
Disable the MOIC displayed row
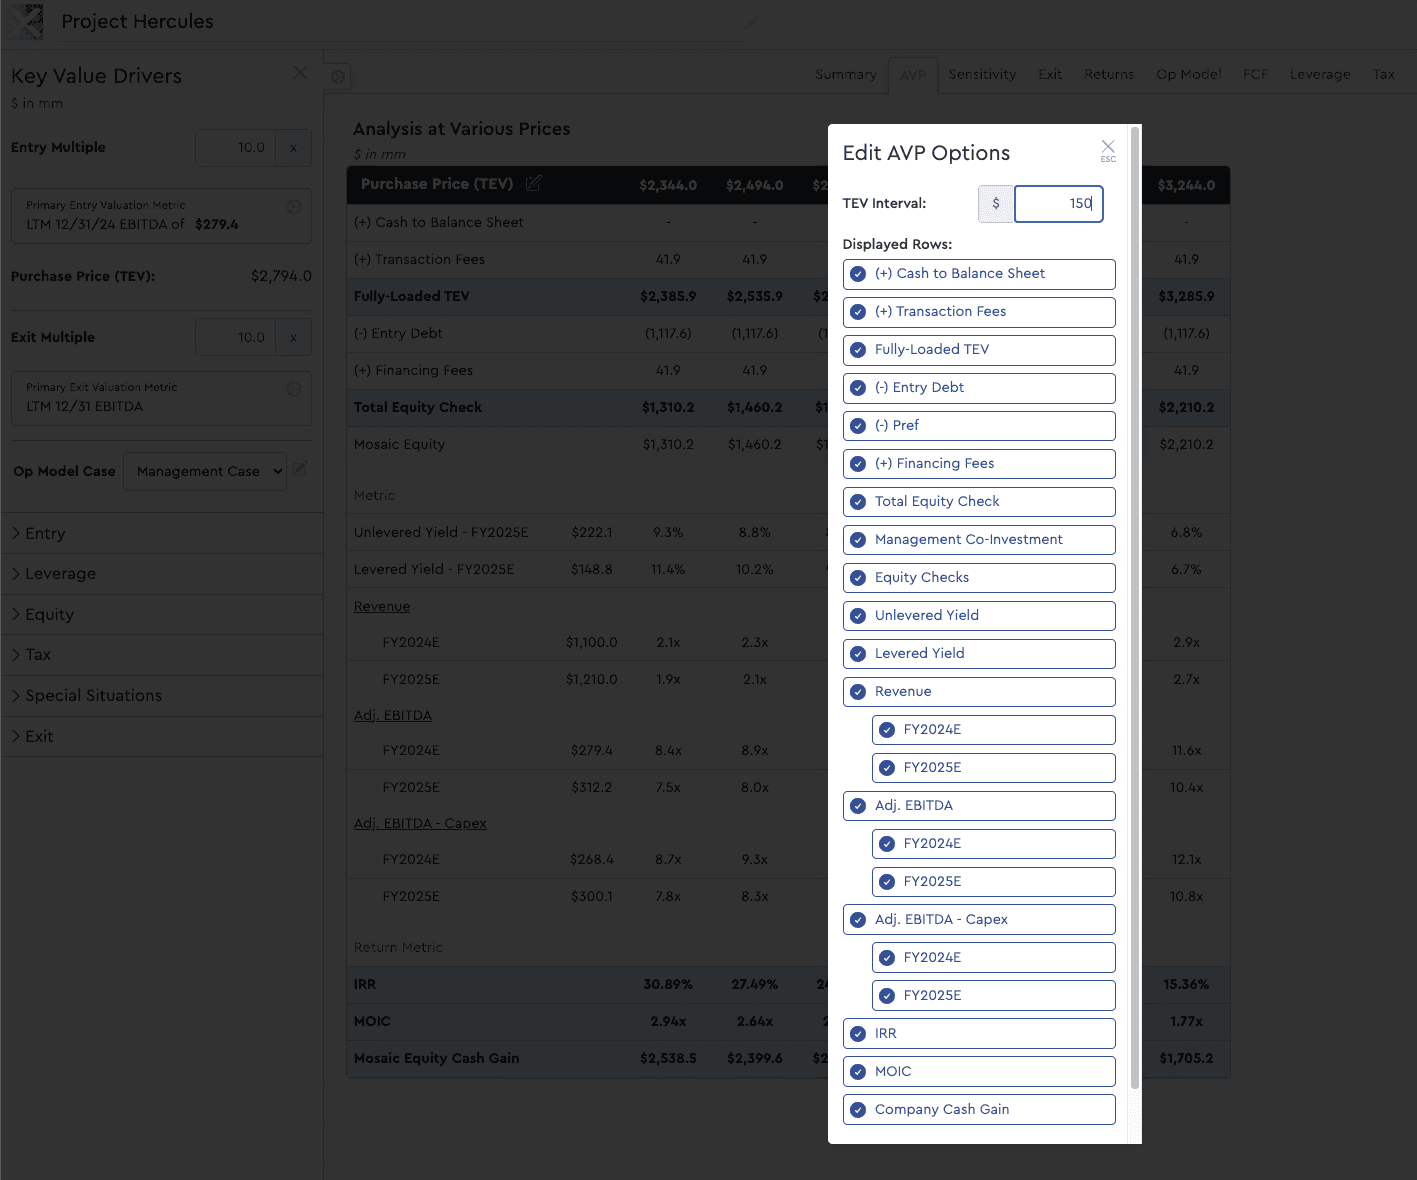tap(858, 1072)
